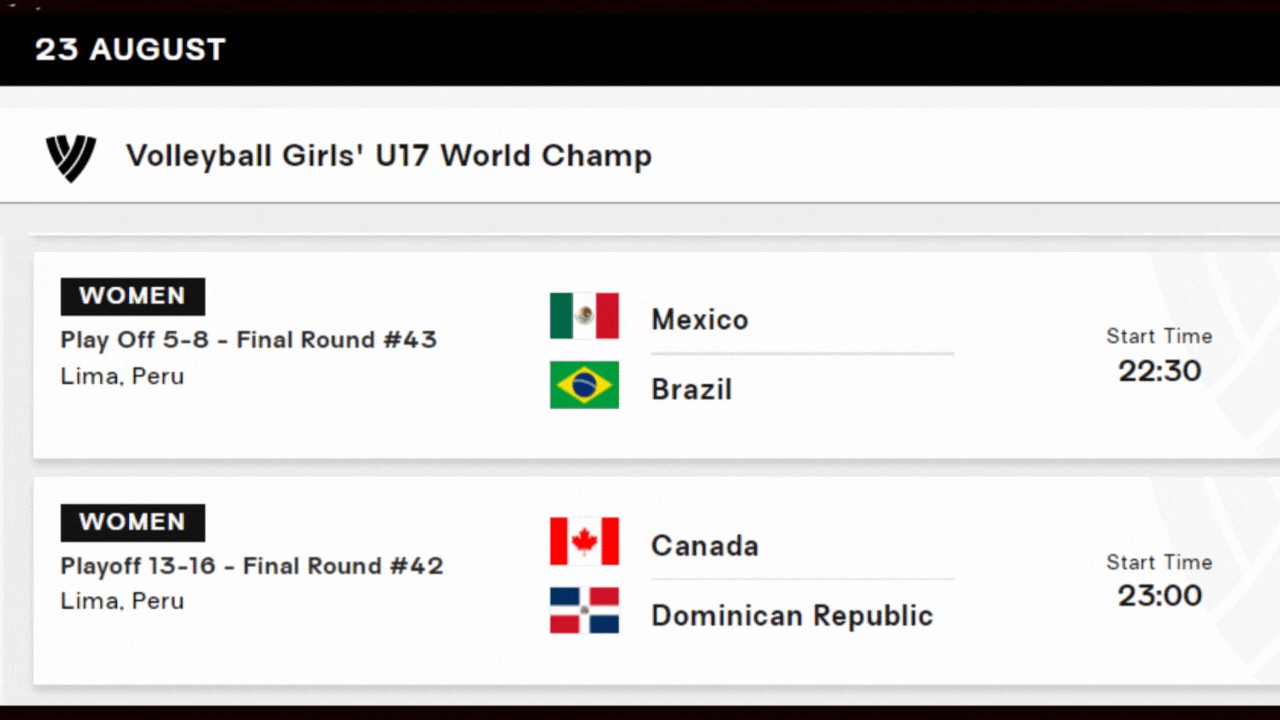Click the volleyball logo icon
The height and width of the screenshot is (720, 1280).
pyautogui.click(x=71, y=158)
